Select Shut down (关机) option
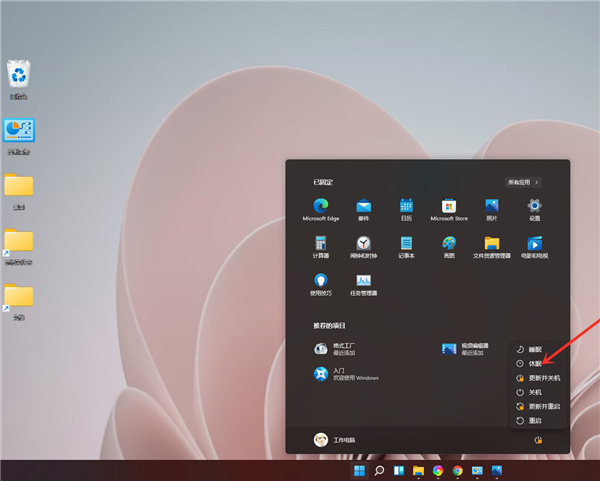 click(534, 392)
